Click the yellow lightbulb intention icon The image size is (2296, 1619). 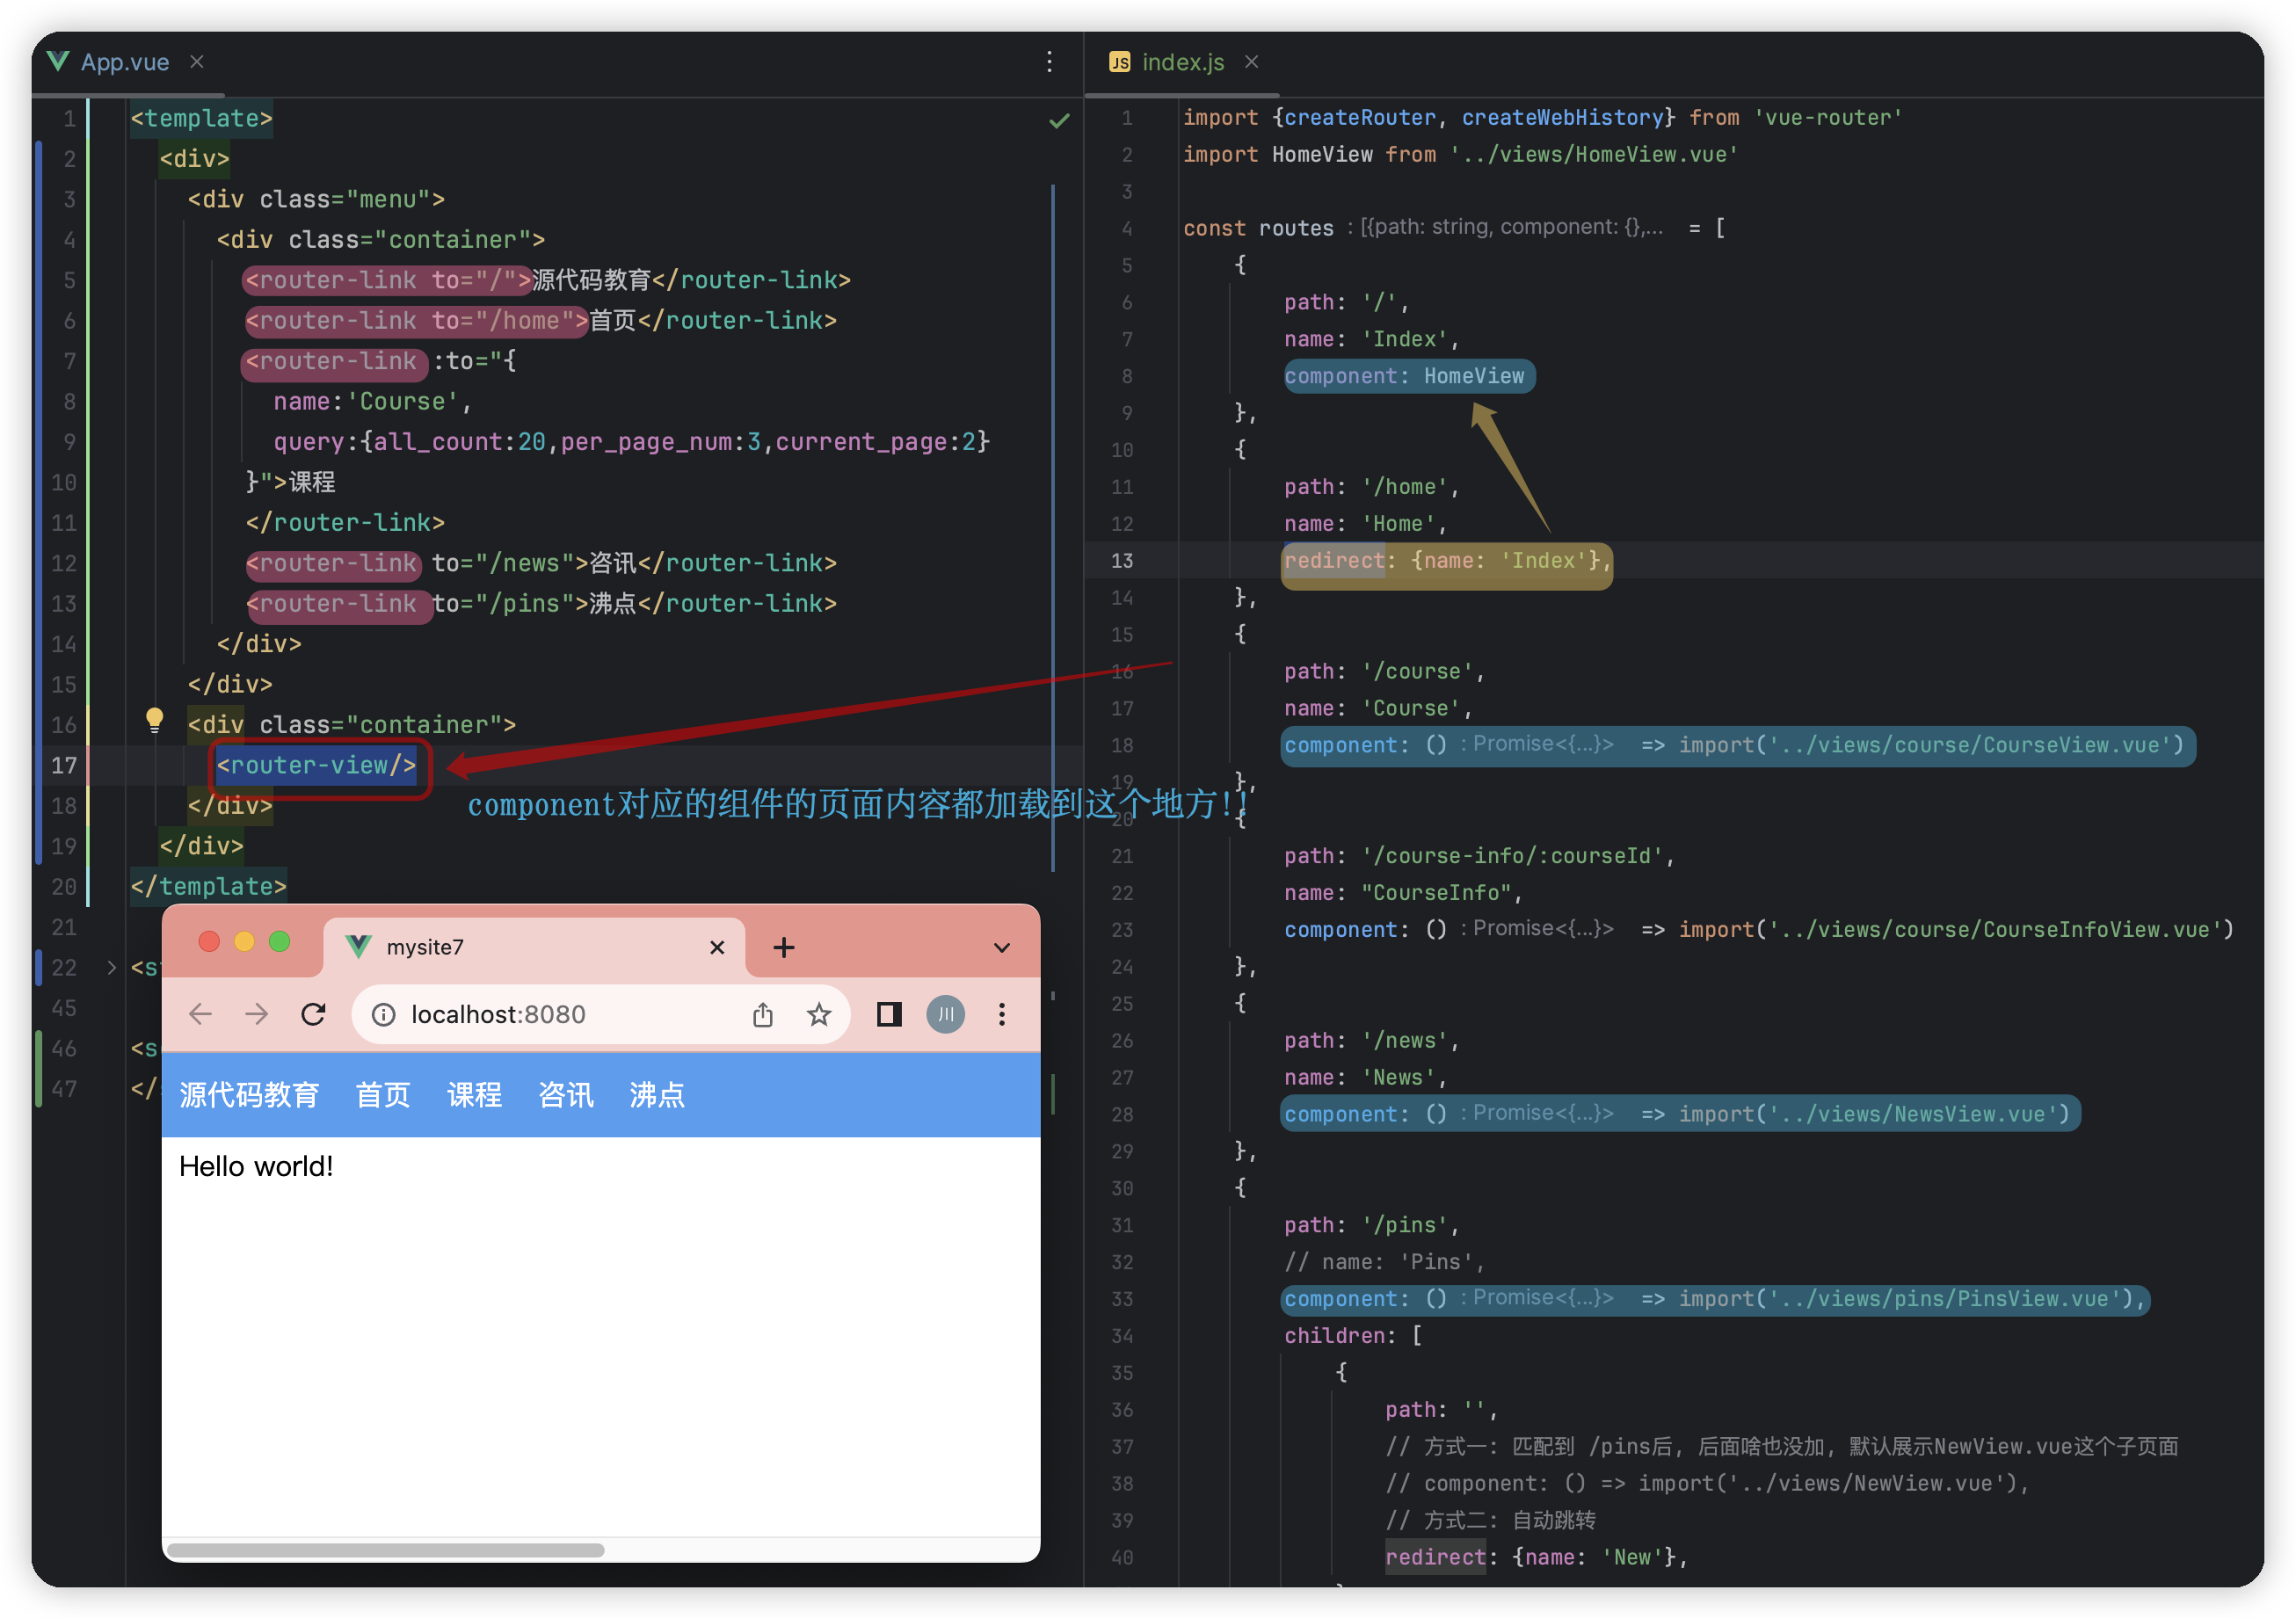point(154,719)
